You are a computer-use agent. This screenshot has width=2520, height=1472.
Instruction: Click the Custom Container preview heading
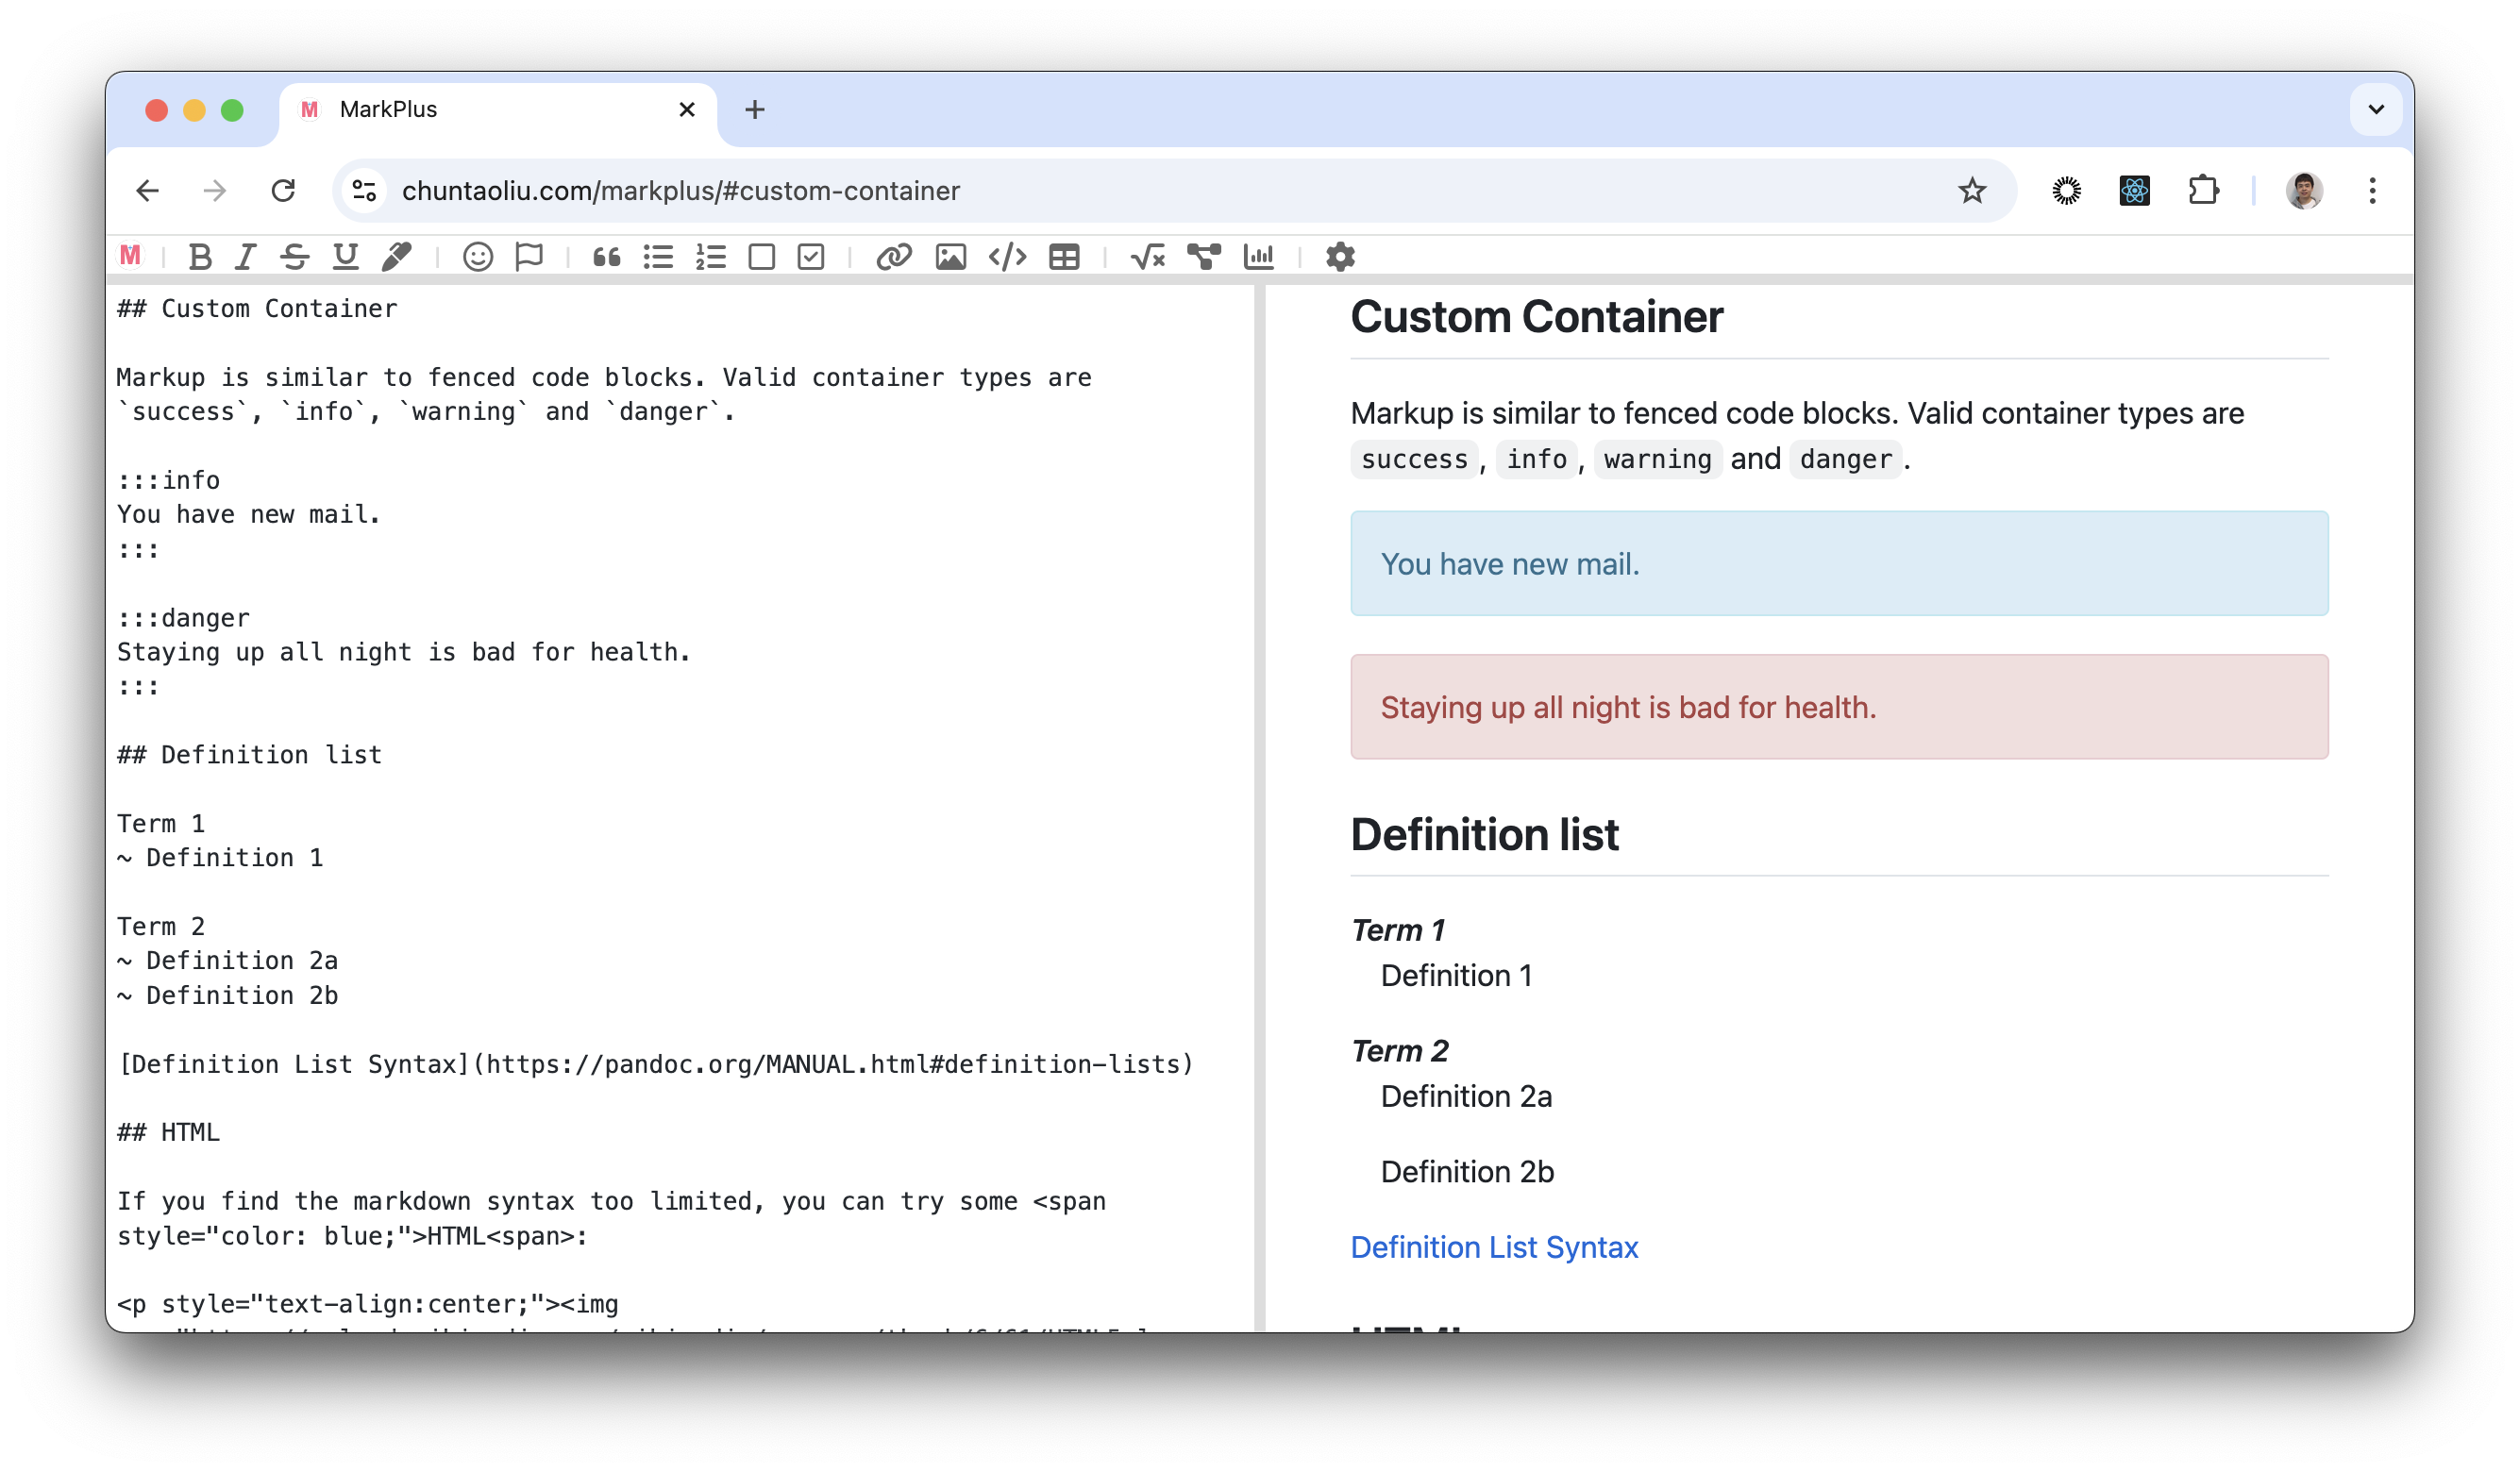click(1536, 317)
